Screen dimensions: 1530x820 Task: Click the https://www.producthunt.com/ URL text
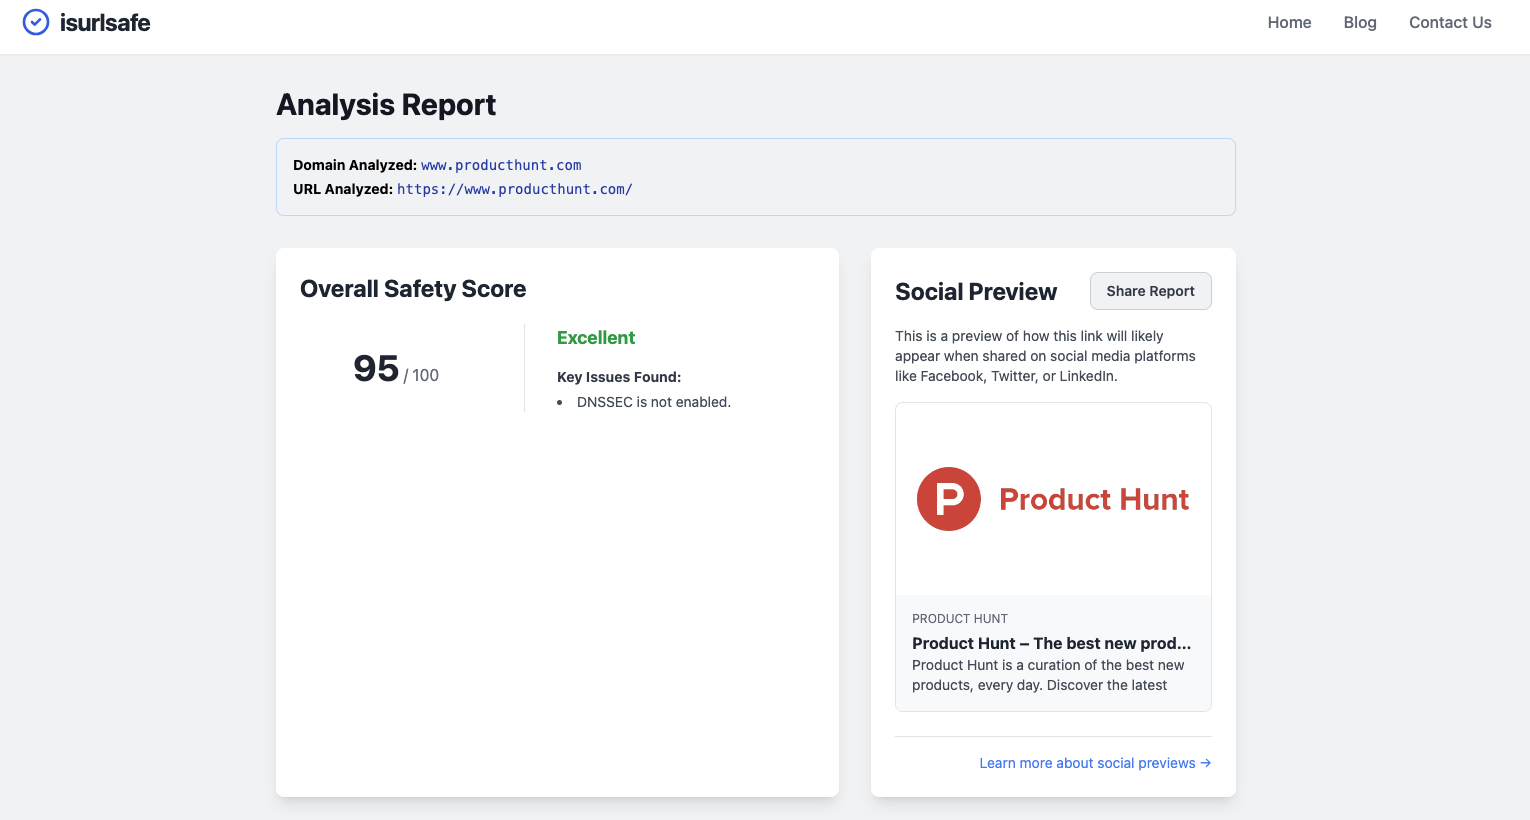tap(515, 189)
